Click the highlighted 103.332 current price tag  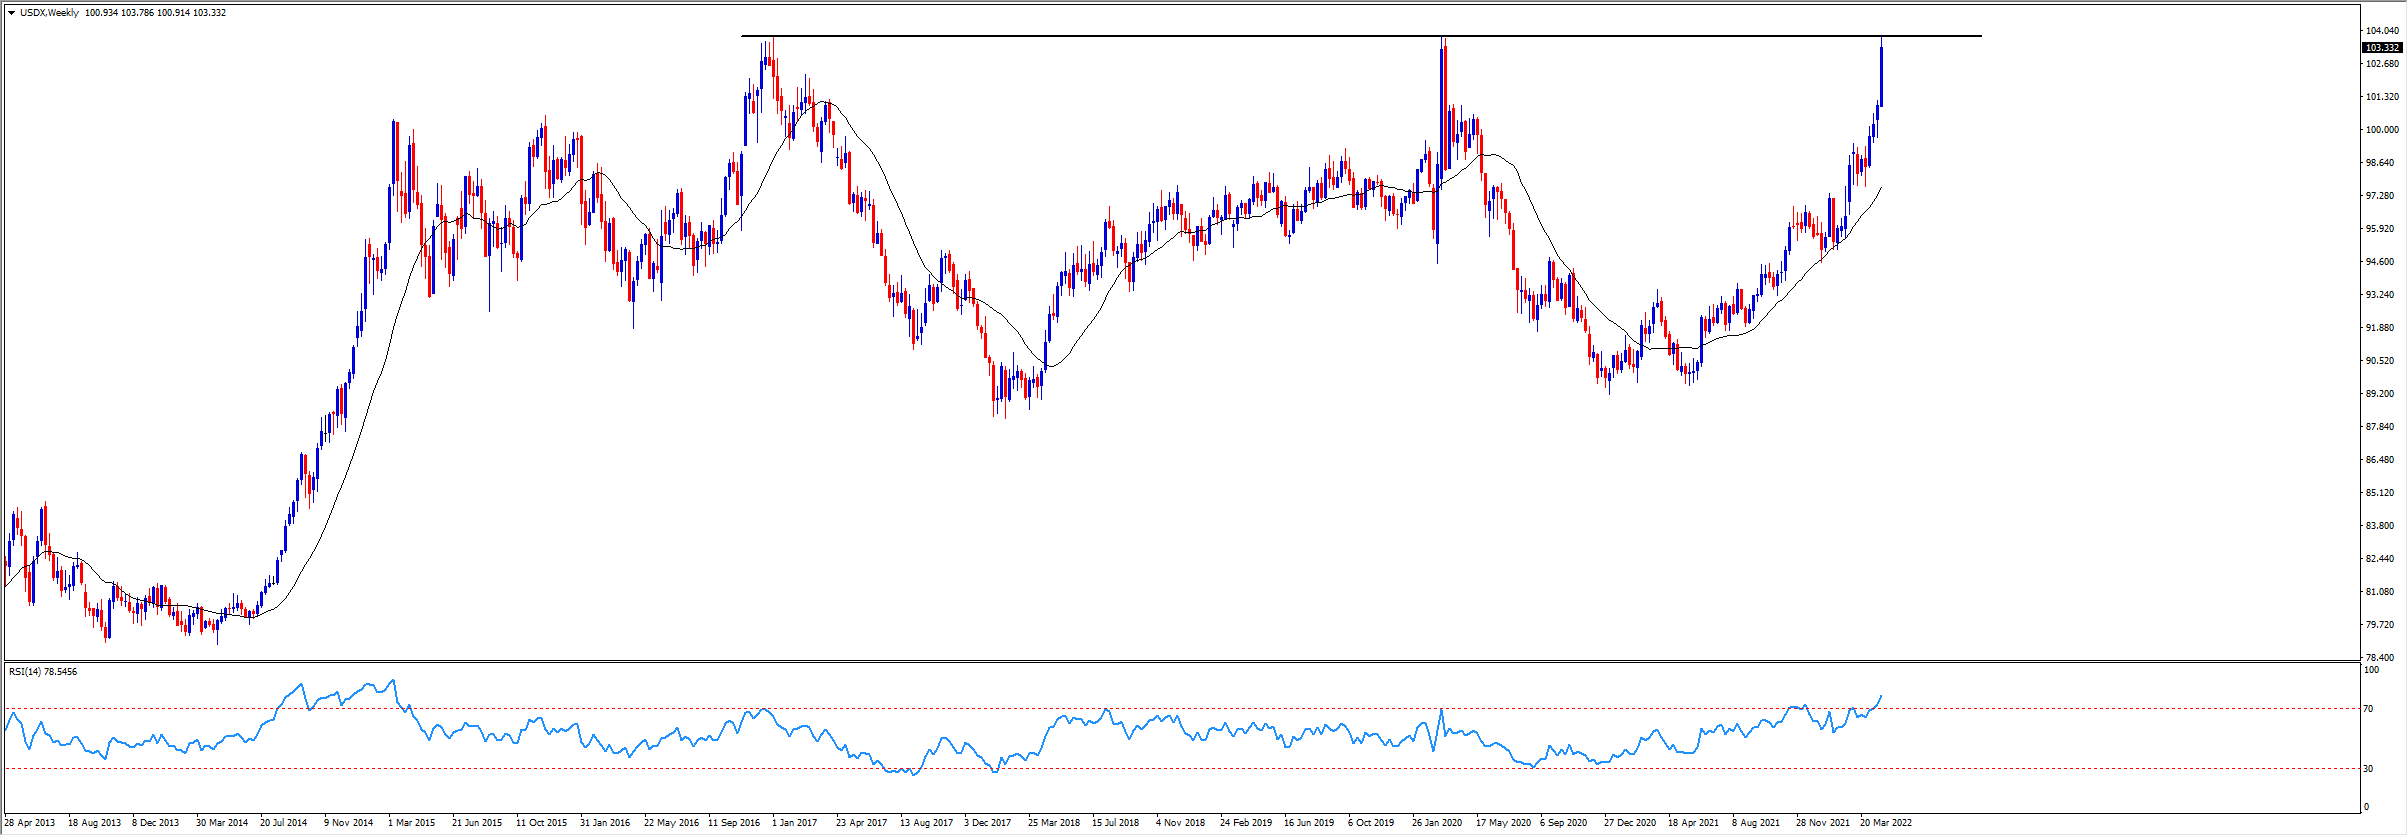click(x=2381, y=47)
